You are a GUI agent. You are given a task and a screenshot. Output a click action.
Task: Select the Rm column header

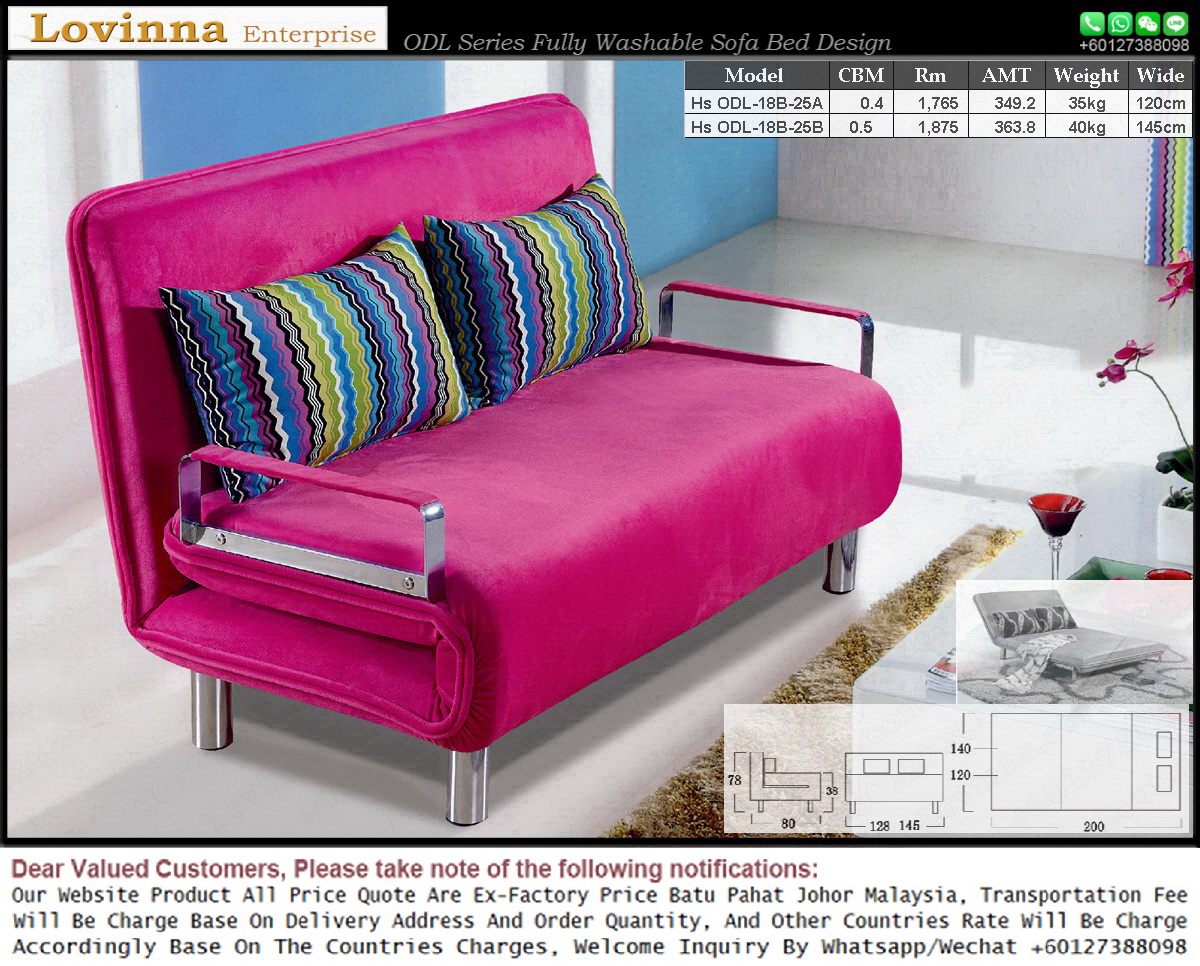click(x=930, y=75)
